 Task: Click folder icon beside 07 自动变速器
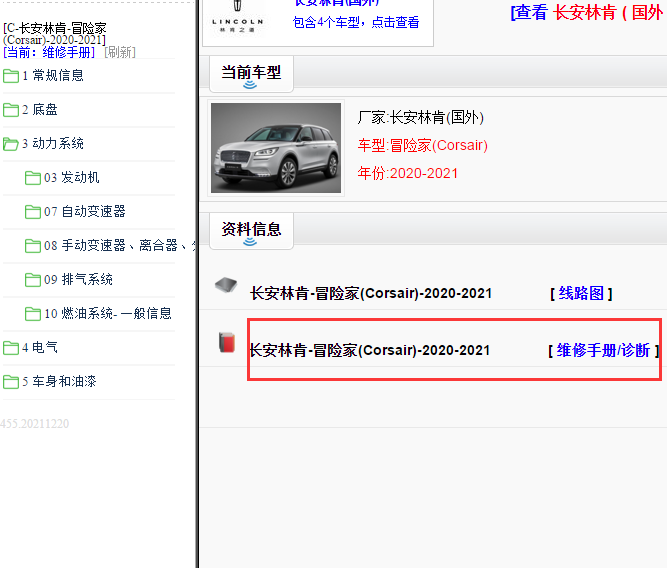[x=33, y=212]
